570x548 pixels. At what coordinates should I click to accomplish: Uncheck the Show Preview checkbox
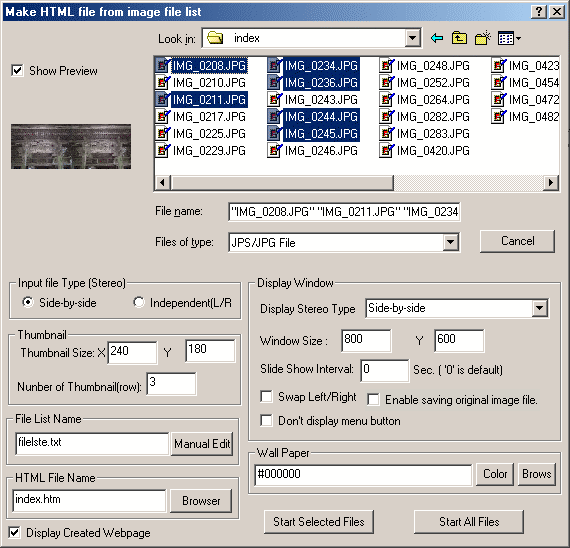[x=17, y=70]
